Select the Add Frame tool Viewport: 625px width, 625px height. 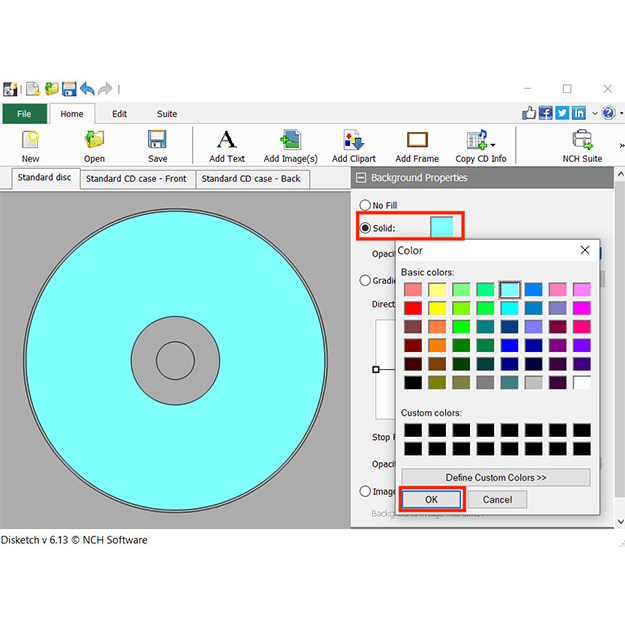click(x=417, y=146)
